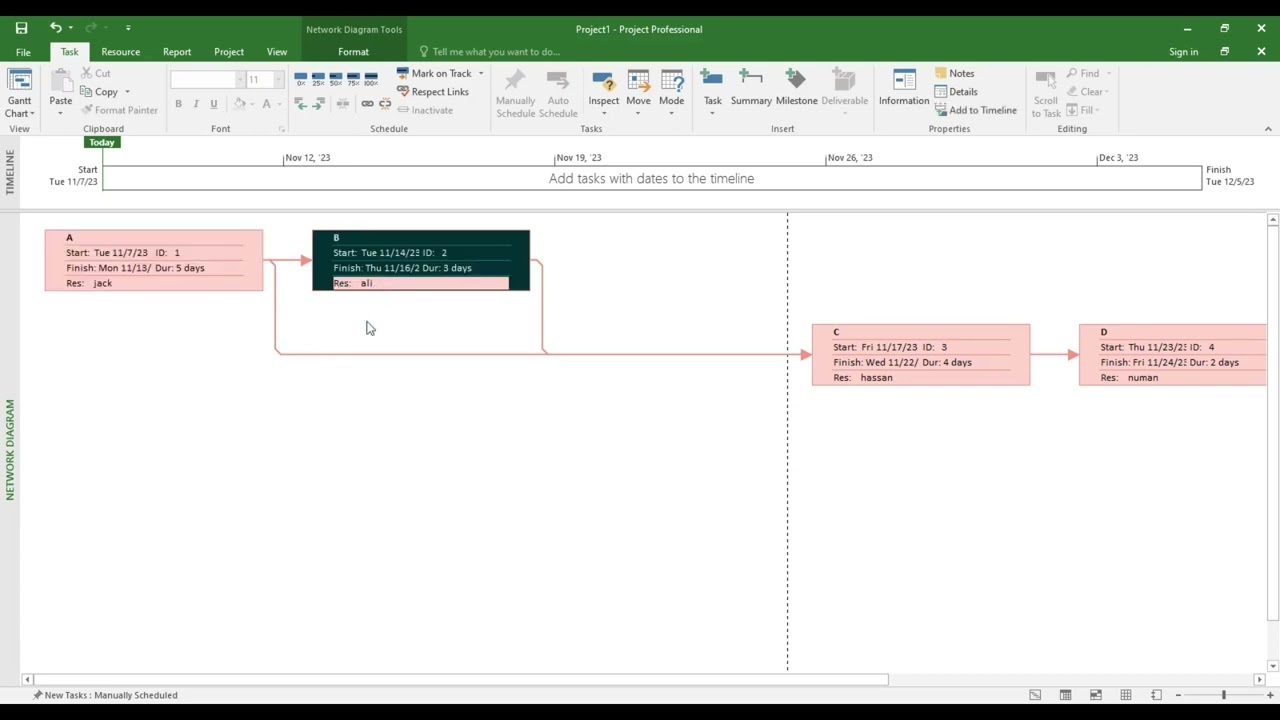Screen dimensions: 1280x720
Task: Switch to Resource Sheet view in status bar
Action: [1126, 695]
